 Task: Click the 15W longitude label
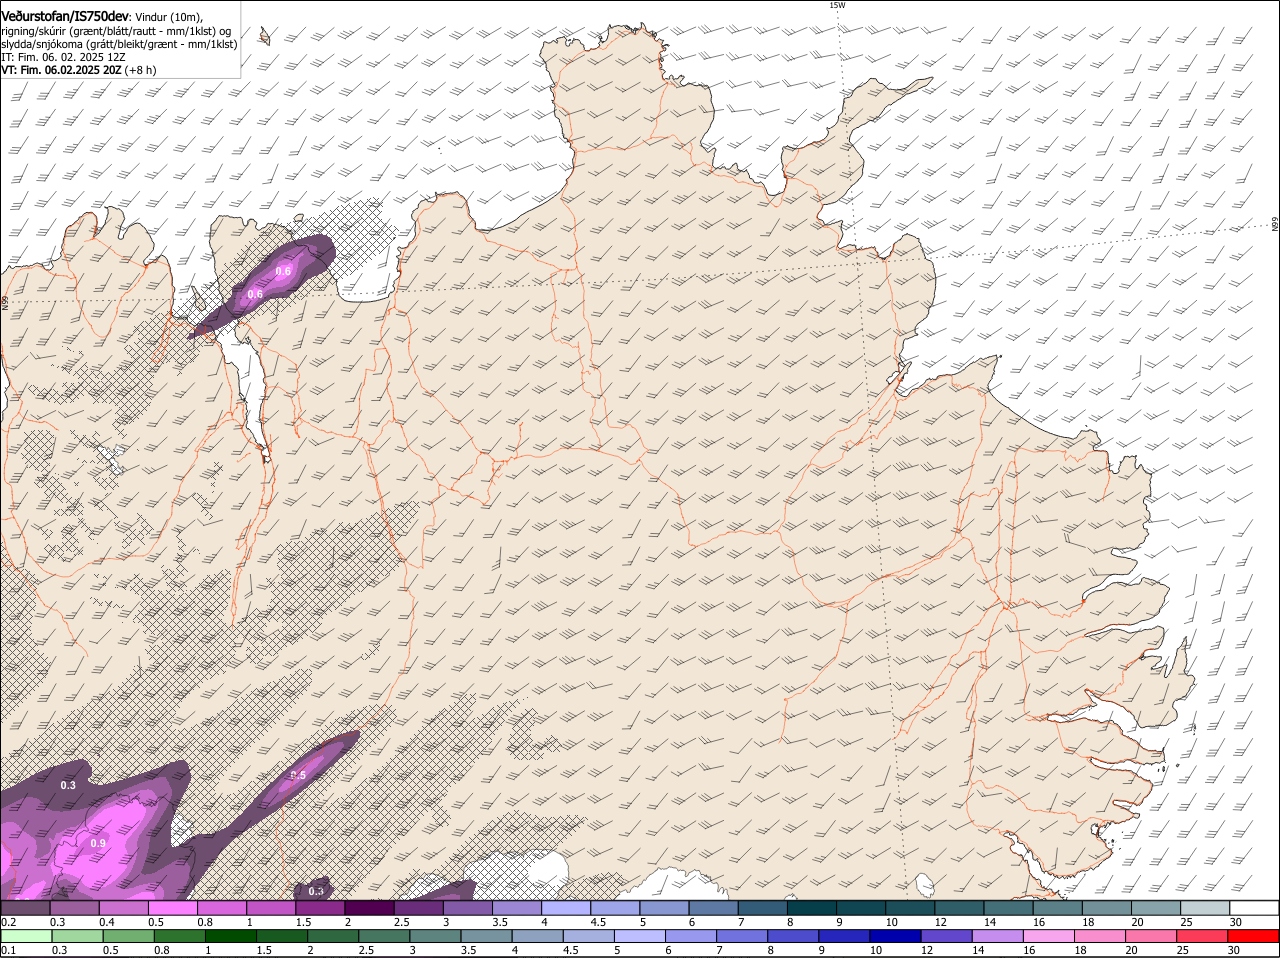pos(838,5)
